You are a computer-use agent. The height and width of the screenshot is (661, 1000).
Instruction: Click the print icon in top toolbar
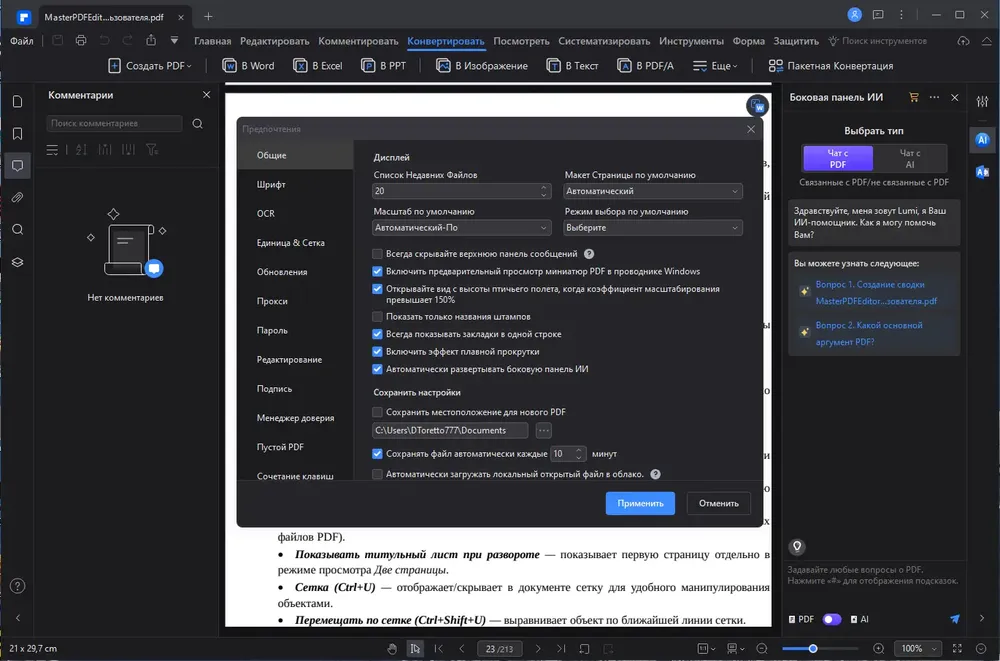click(81, 41)
